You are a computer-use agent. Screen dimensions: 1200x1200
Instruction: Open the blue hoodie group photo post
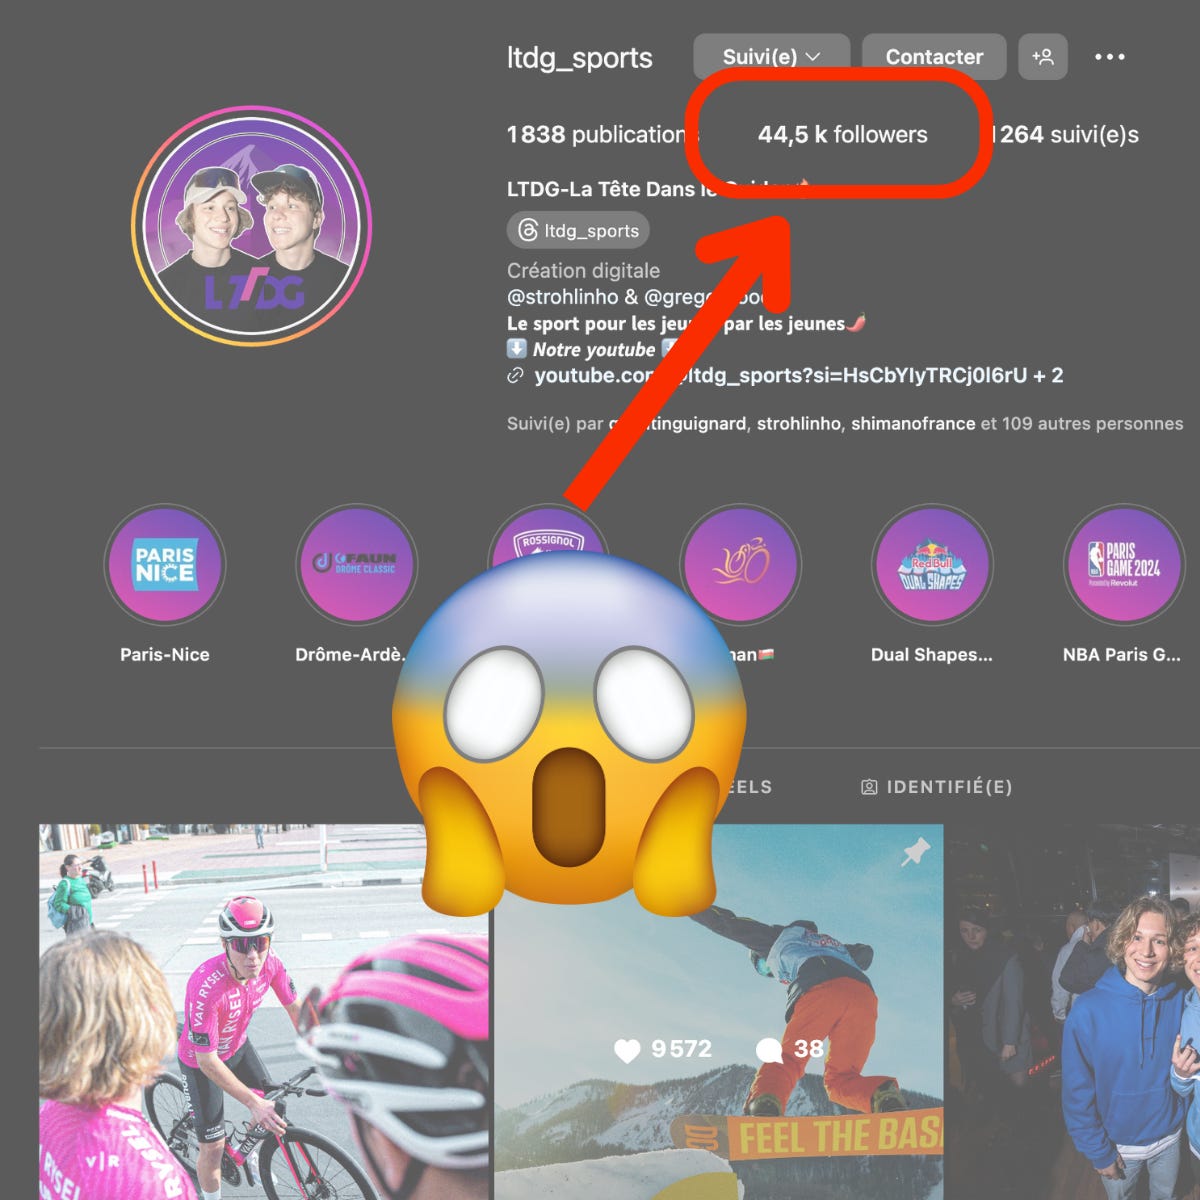pyautogui.click(x=1074, y=1012)
